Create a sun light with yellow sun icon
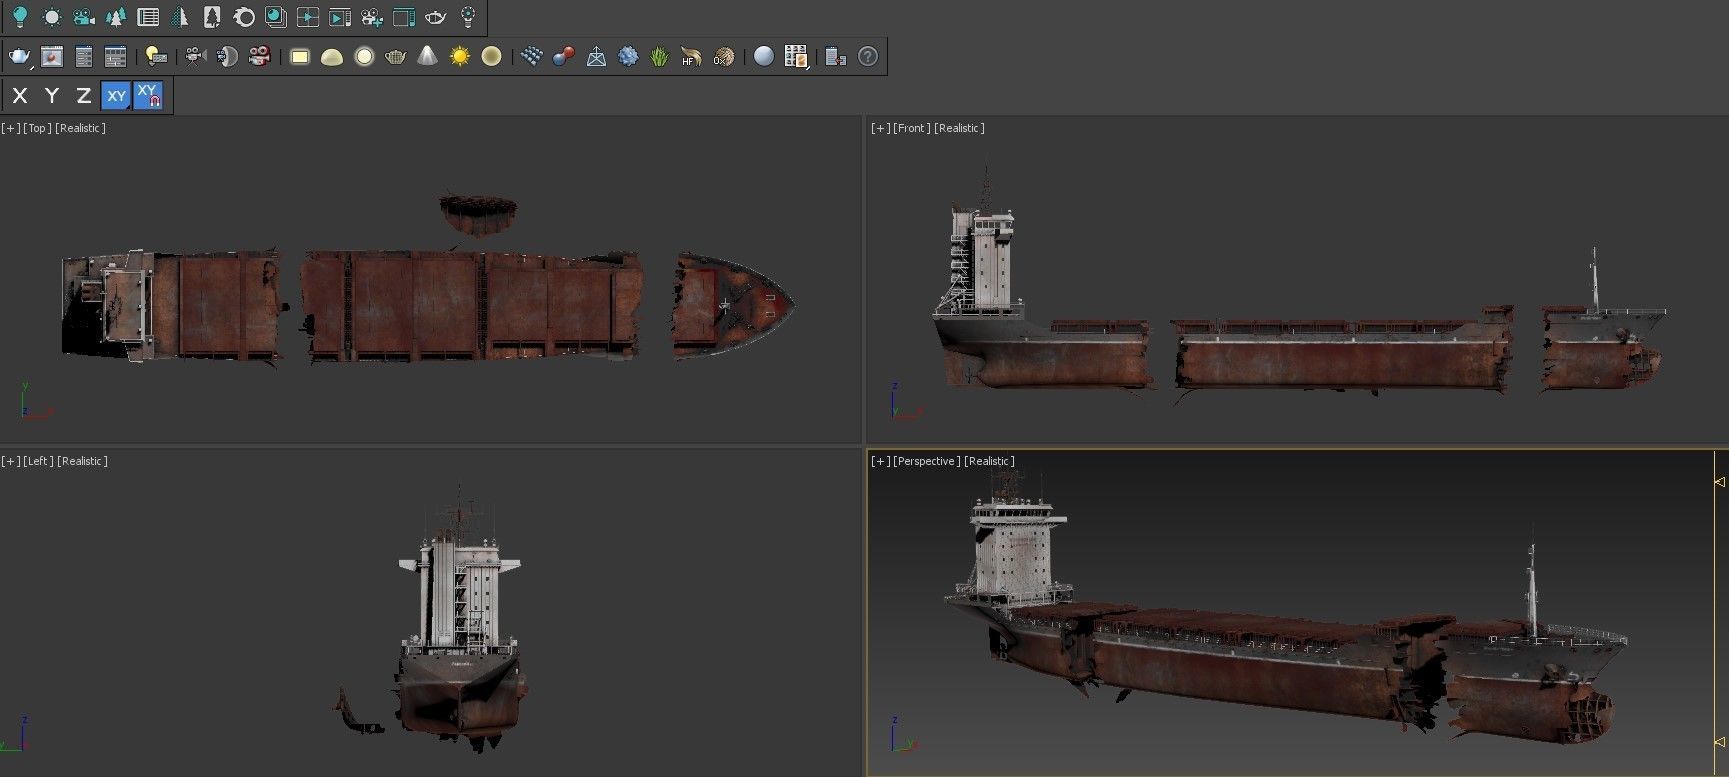This screenshot has height=777, width=1729. coord(460,57)
